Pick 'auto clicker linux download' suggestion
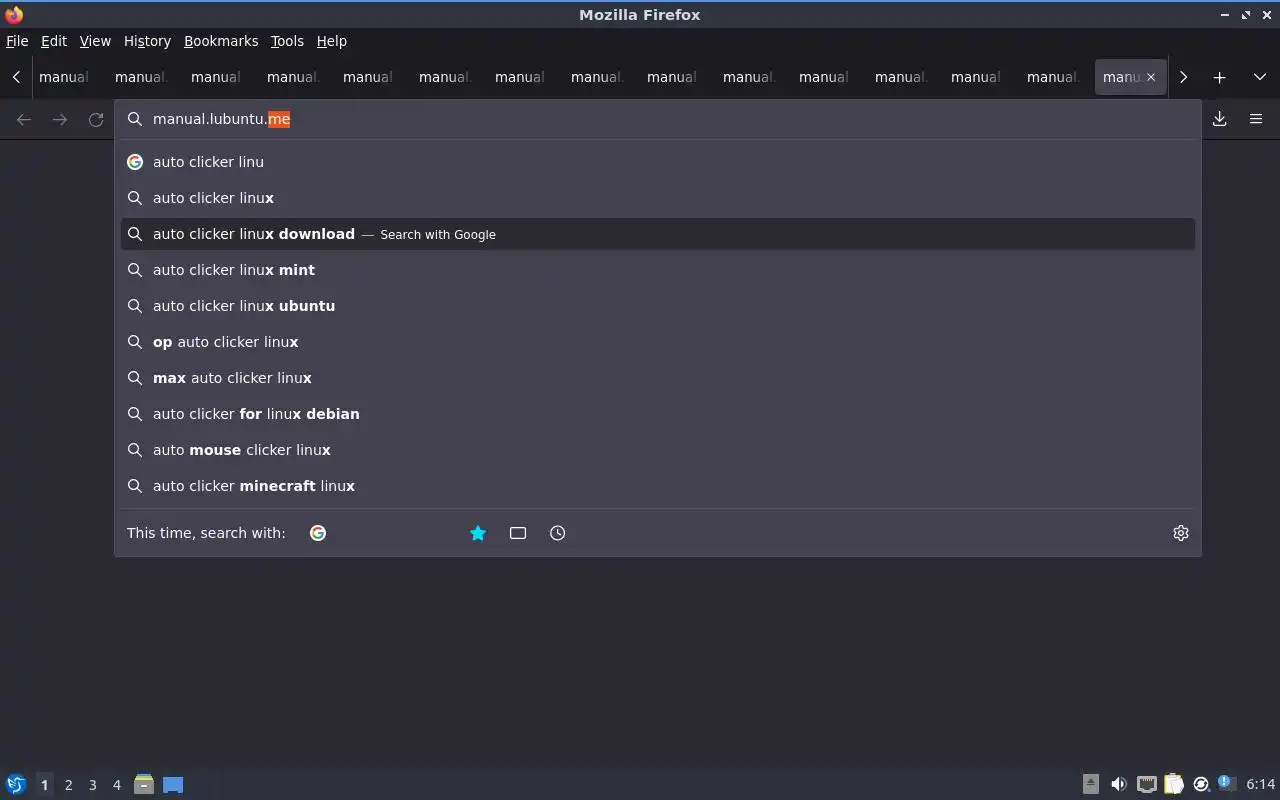Screen dimensions: 1280x800 pos(658,234)
